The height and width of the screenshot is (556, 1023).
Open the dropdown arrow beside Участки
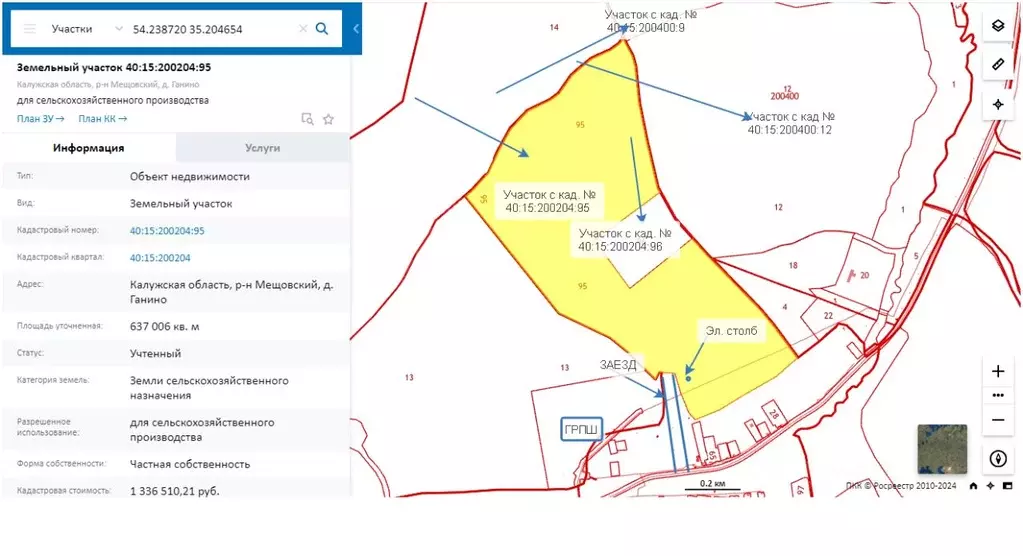click(x=118, y=29)
